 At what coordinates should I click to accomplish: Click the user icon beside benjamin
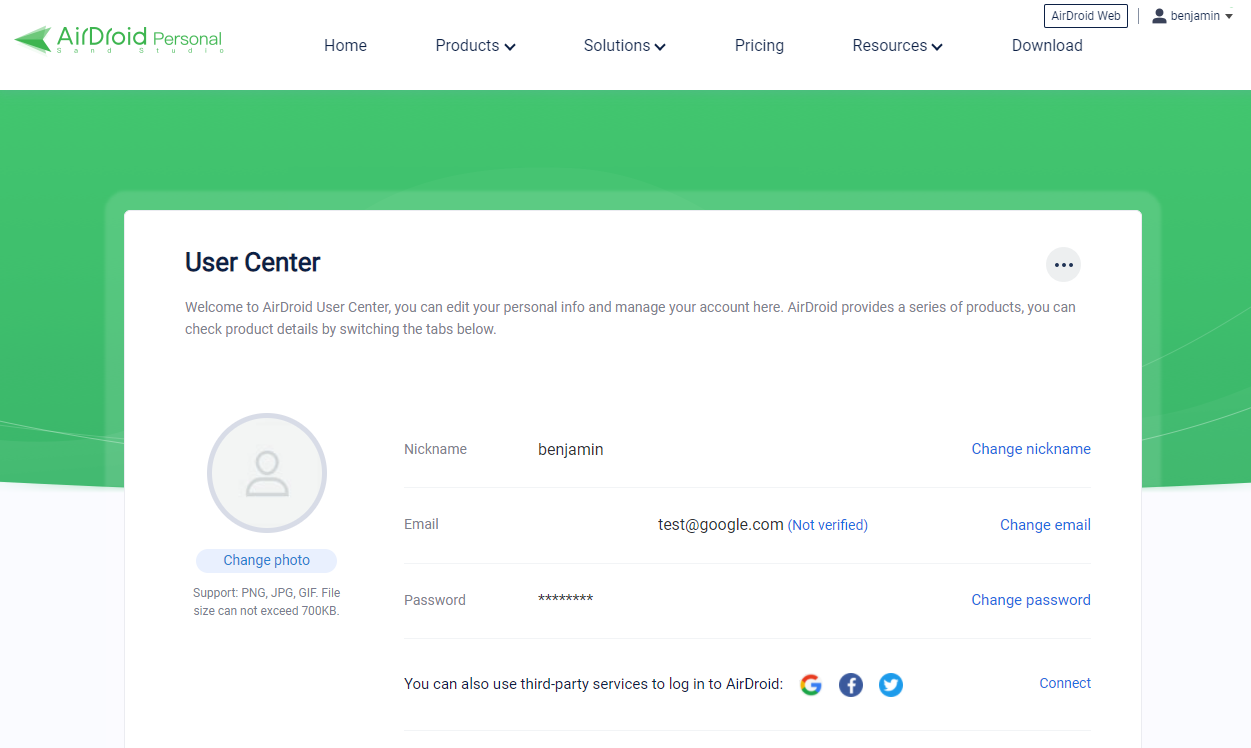tap(1159, 16)
